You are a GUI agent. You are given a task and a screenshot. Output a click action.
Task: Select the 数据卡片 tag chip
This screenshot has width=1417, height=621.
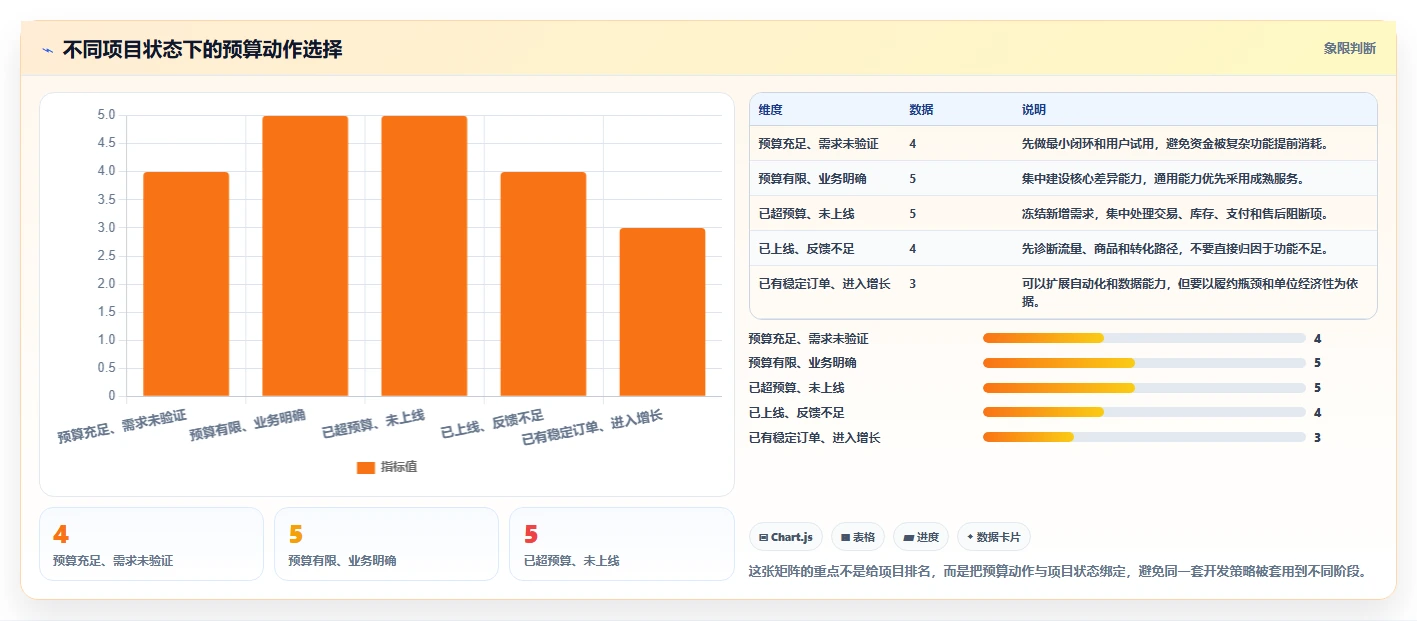[x=994, y=537]
